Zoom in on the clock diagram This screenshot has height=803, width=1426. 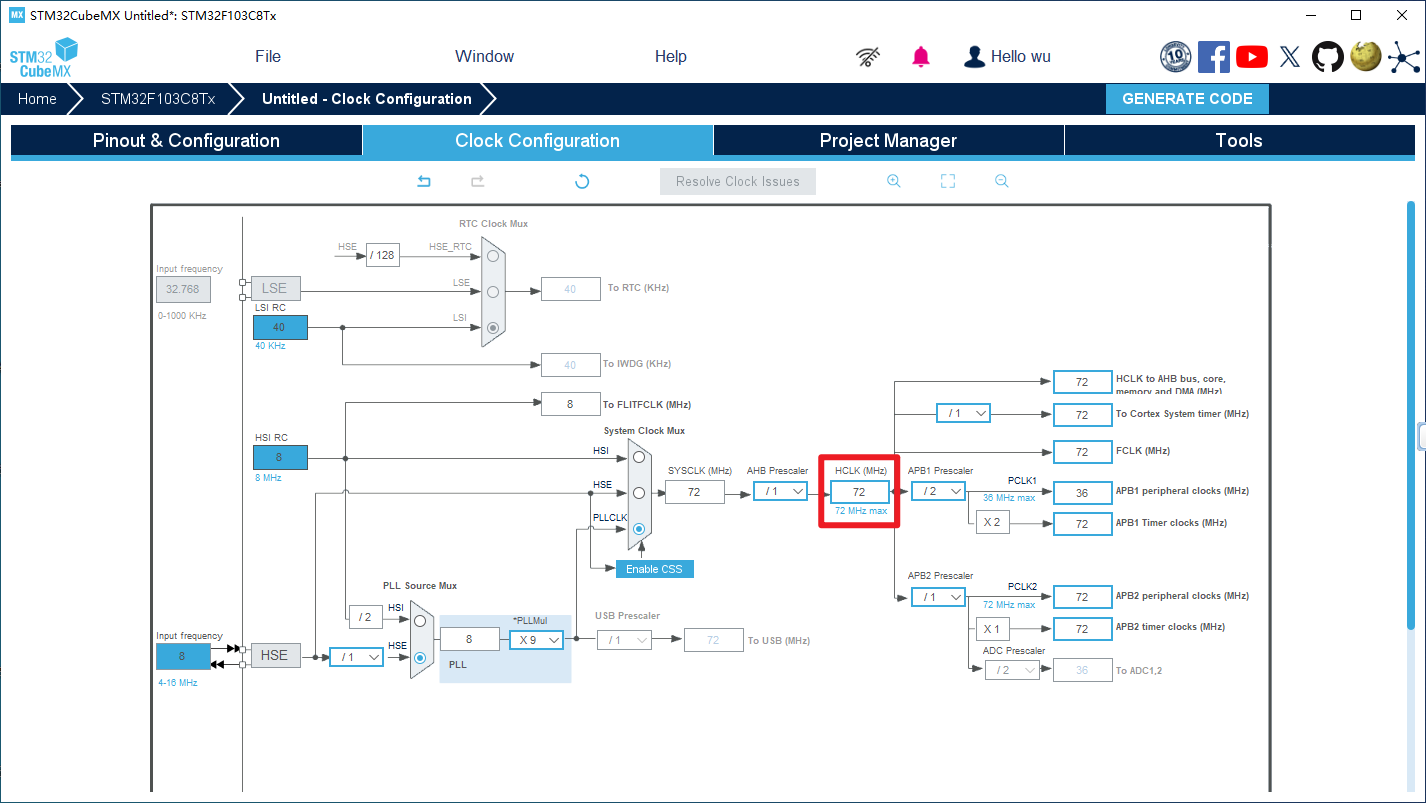894,181
